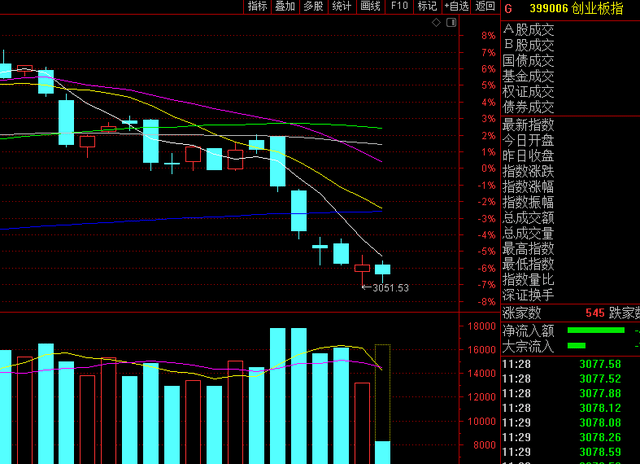Screen dimensions: 640x464
Task: Select the 399006 创业板指 title
Action: point(564,7)
